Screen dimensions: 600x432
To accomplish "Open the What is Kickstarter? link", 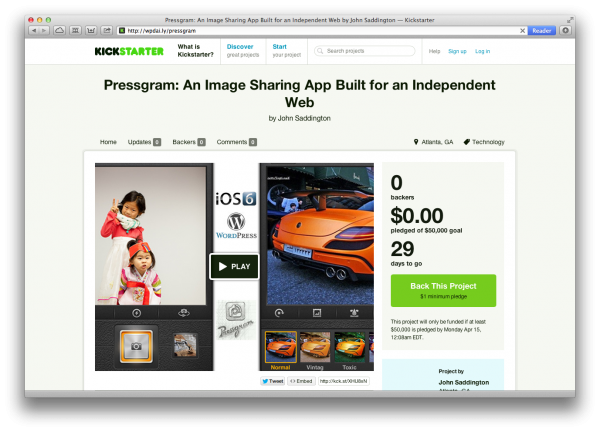I will (195, 51).
